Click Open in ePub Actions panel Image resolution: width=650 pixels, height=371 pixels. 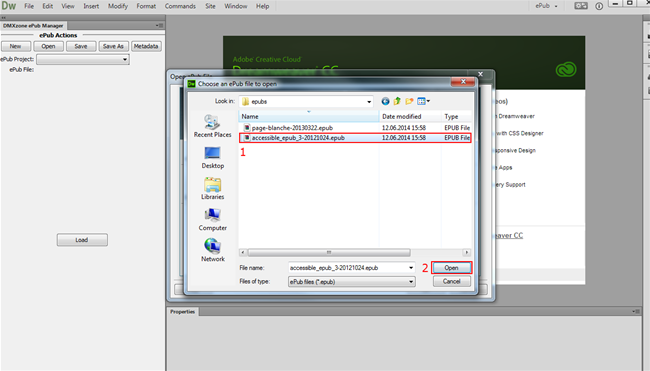pyautogui.click(x=48, y=46)
